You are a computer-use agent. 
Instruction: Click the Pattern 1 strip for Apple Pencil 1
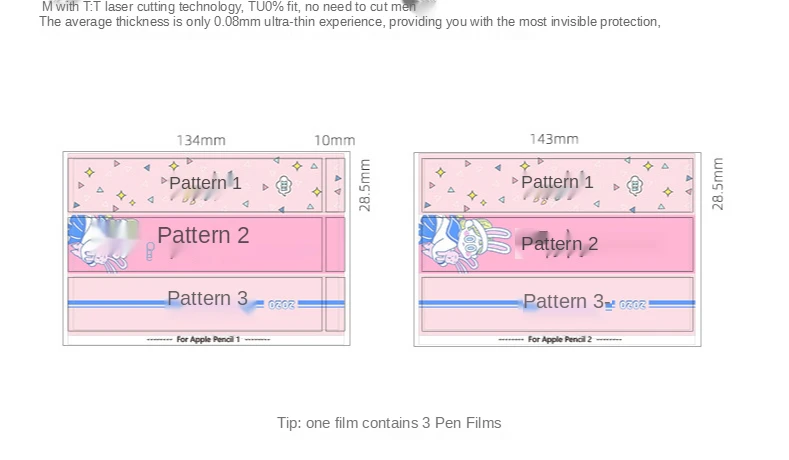195,185
